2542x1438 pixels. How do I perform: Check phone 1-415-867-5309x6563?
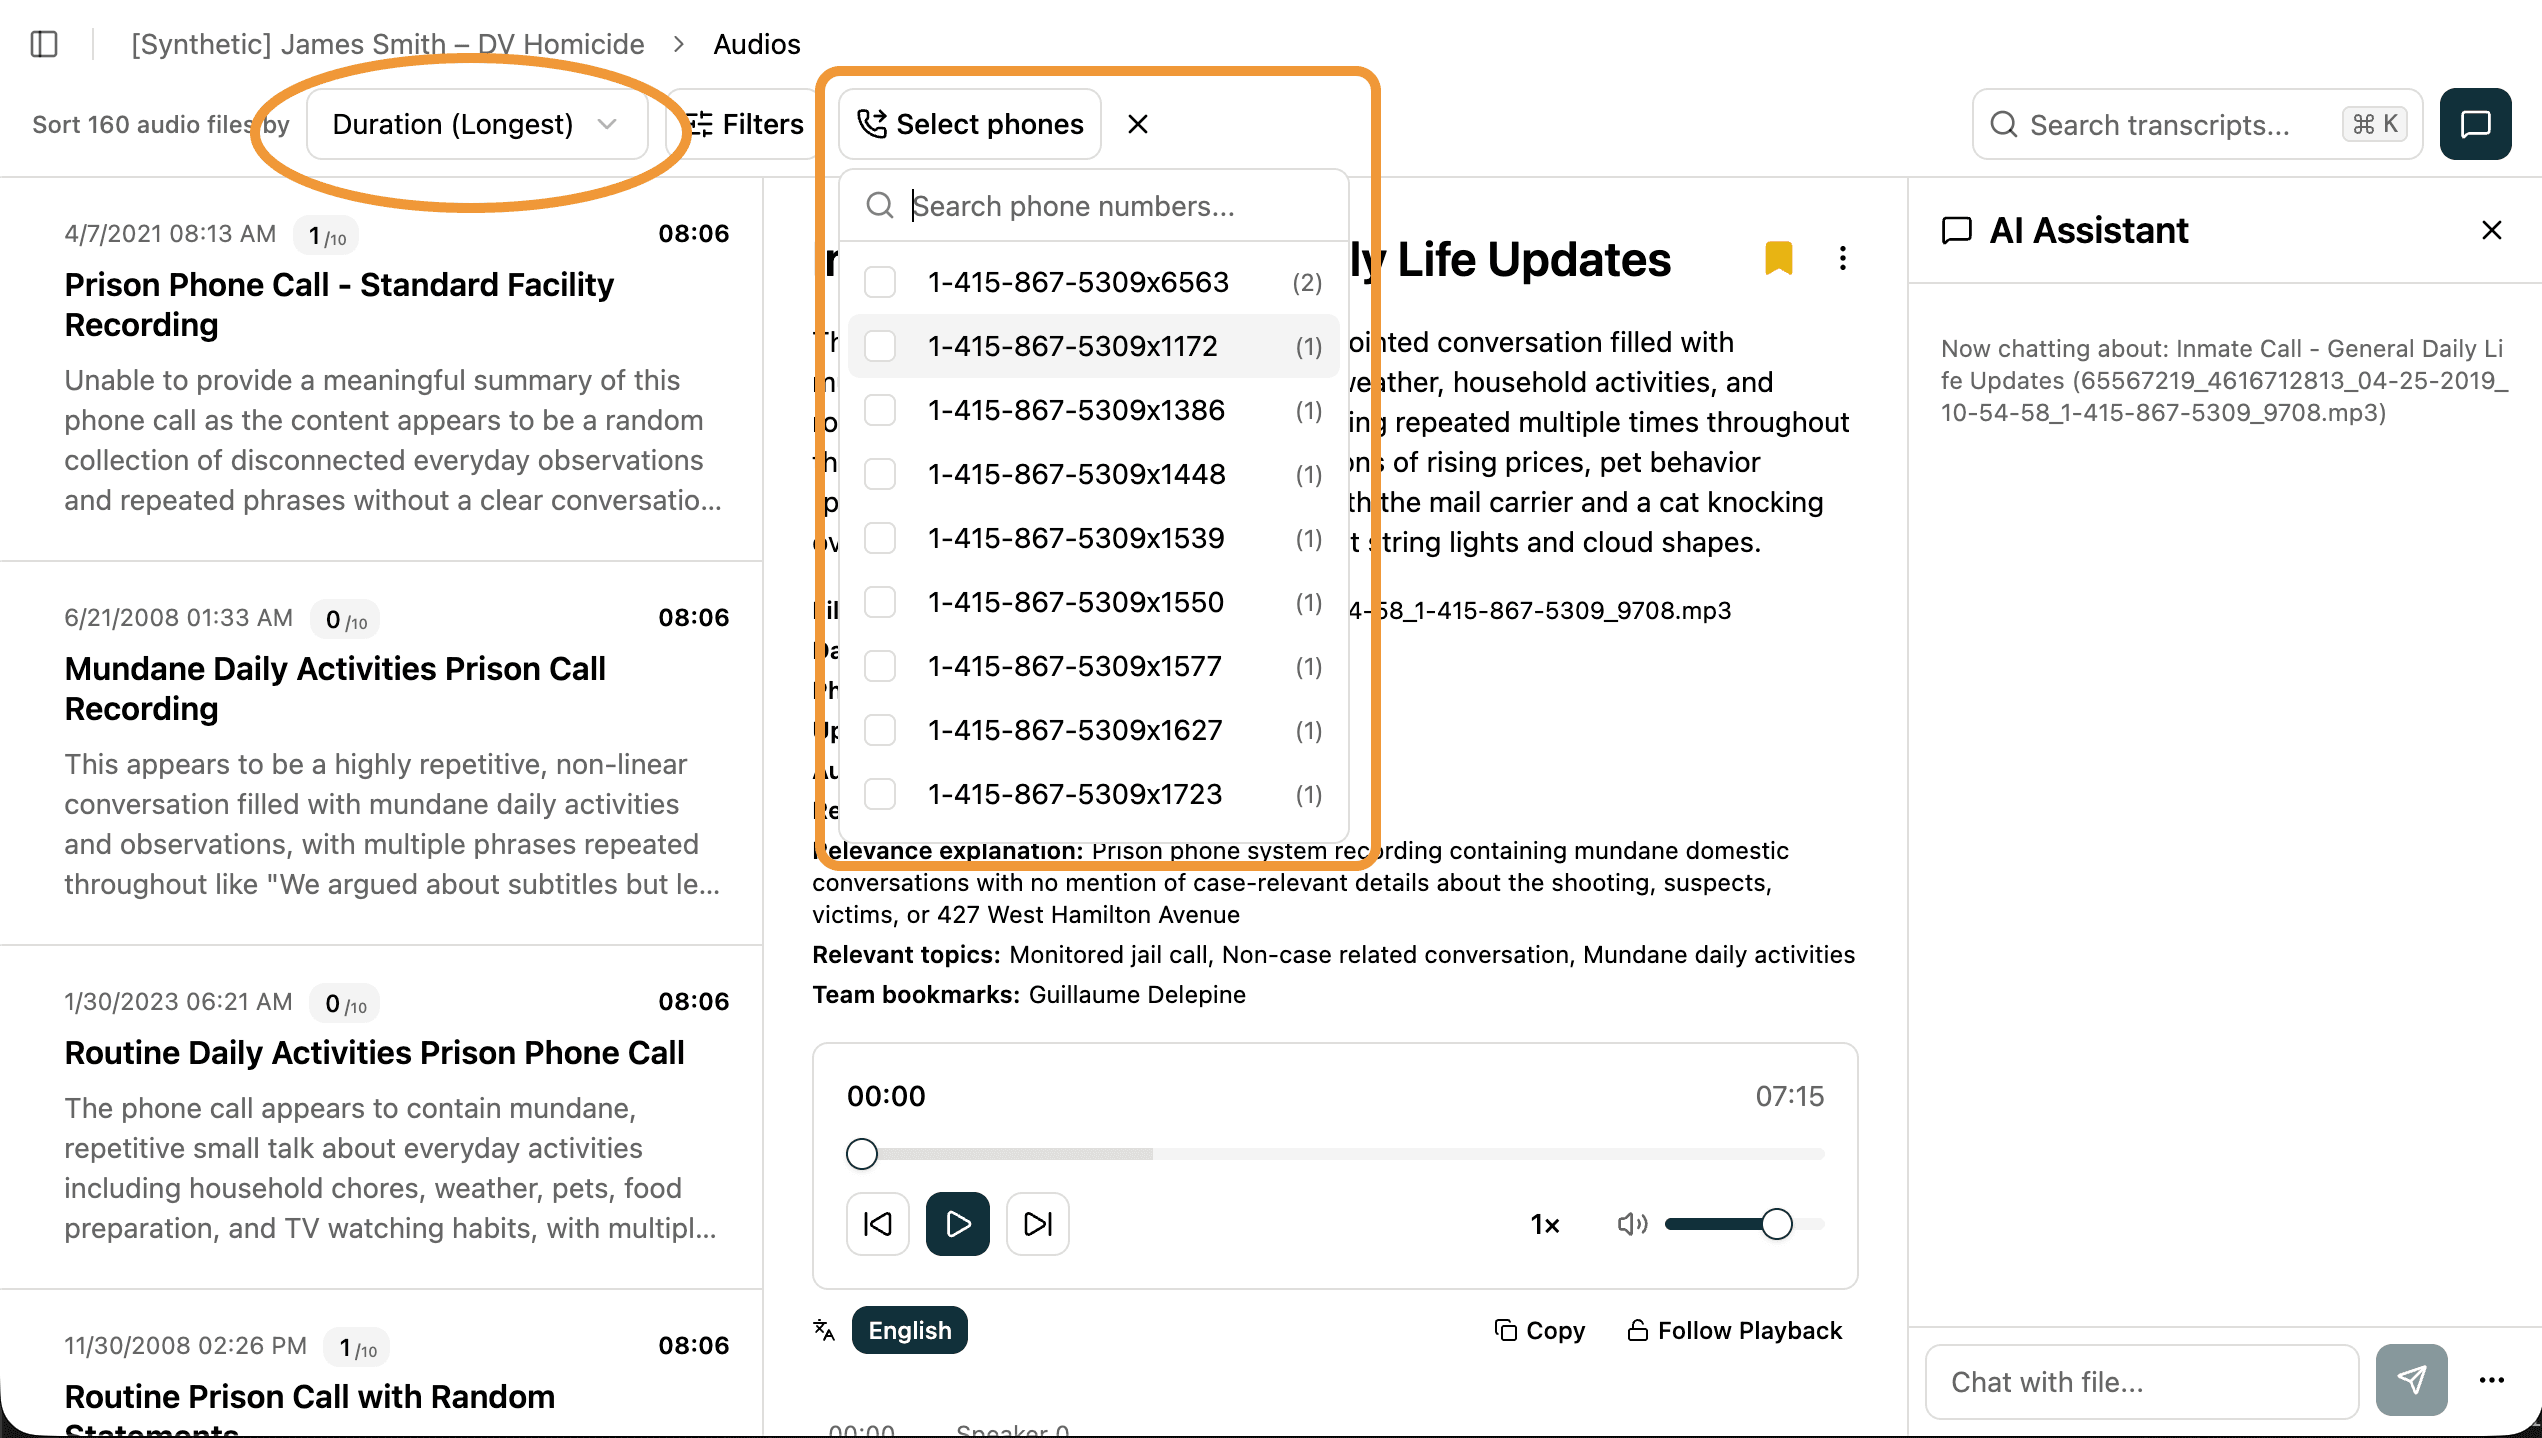[x=880, y=282]
